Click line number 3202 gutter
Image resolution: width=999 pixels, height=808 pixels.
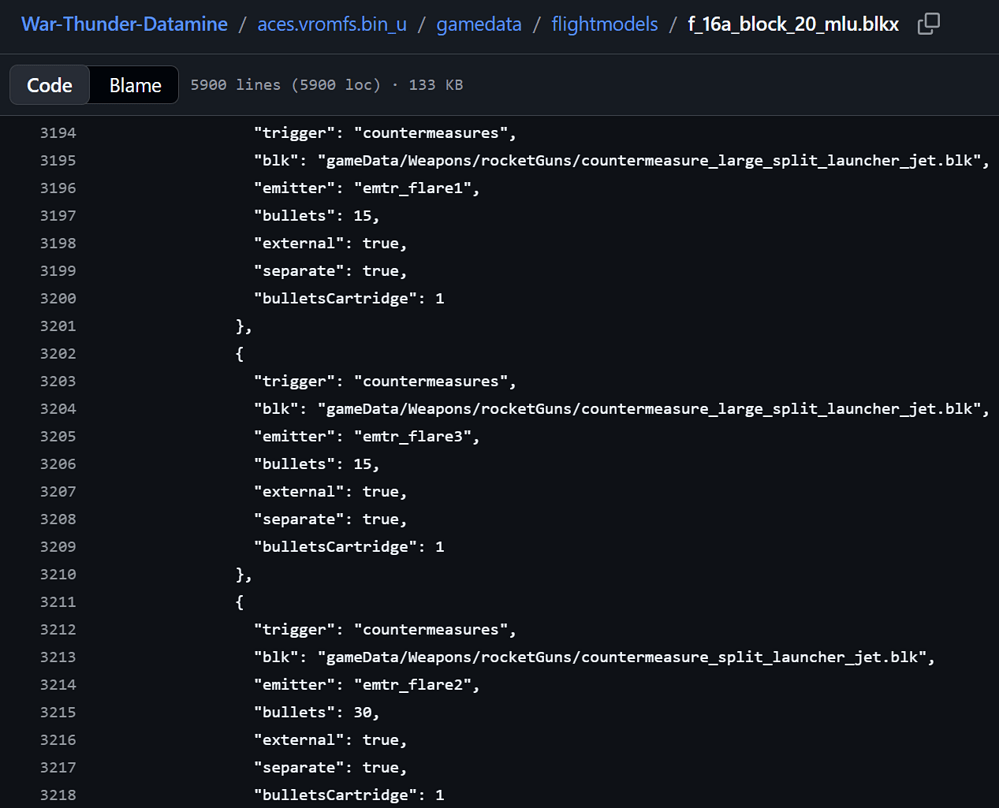click(58, 354)
